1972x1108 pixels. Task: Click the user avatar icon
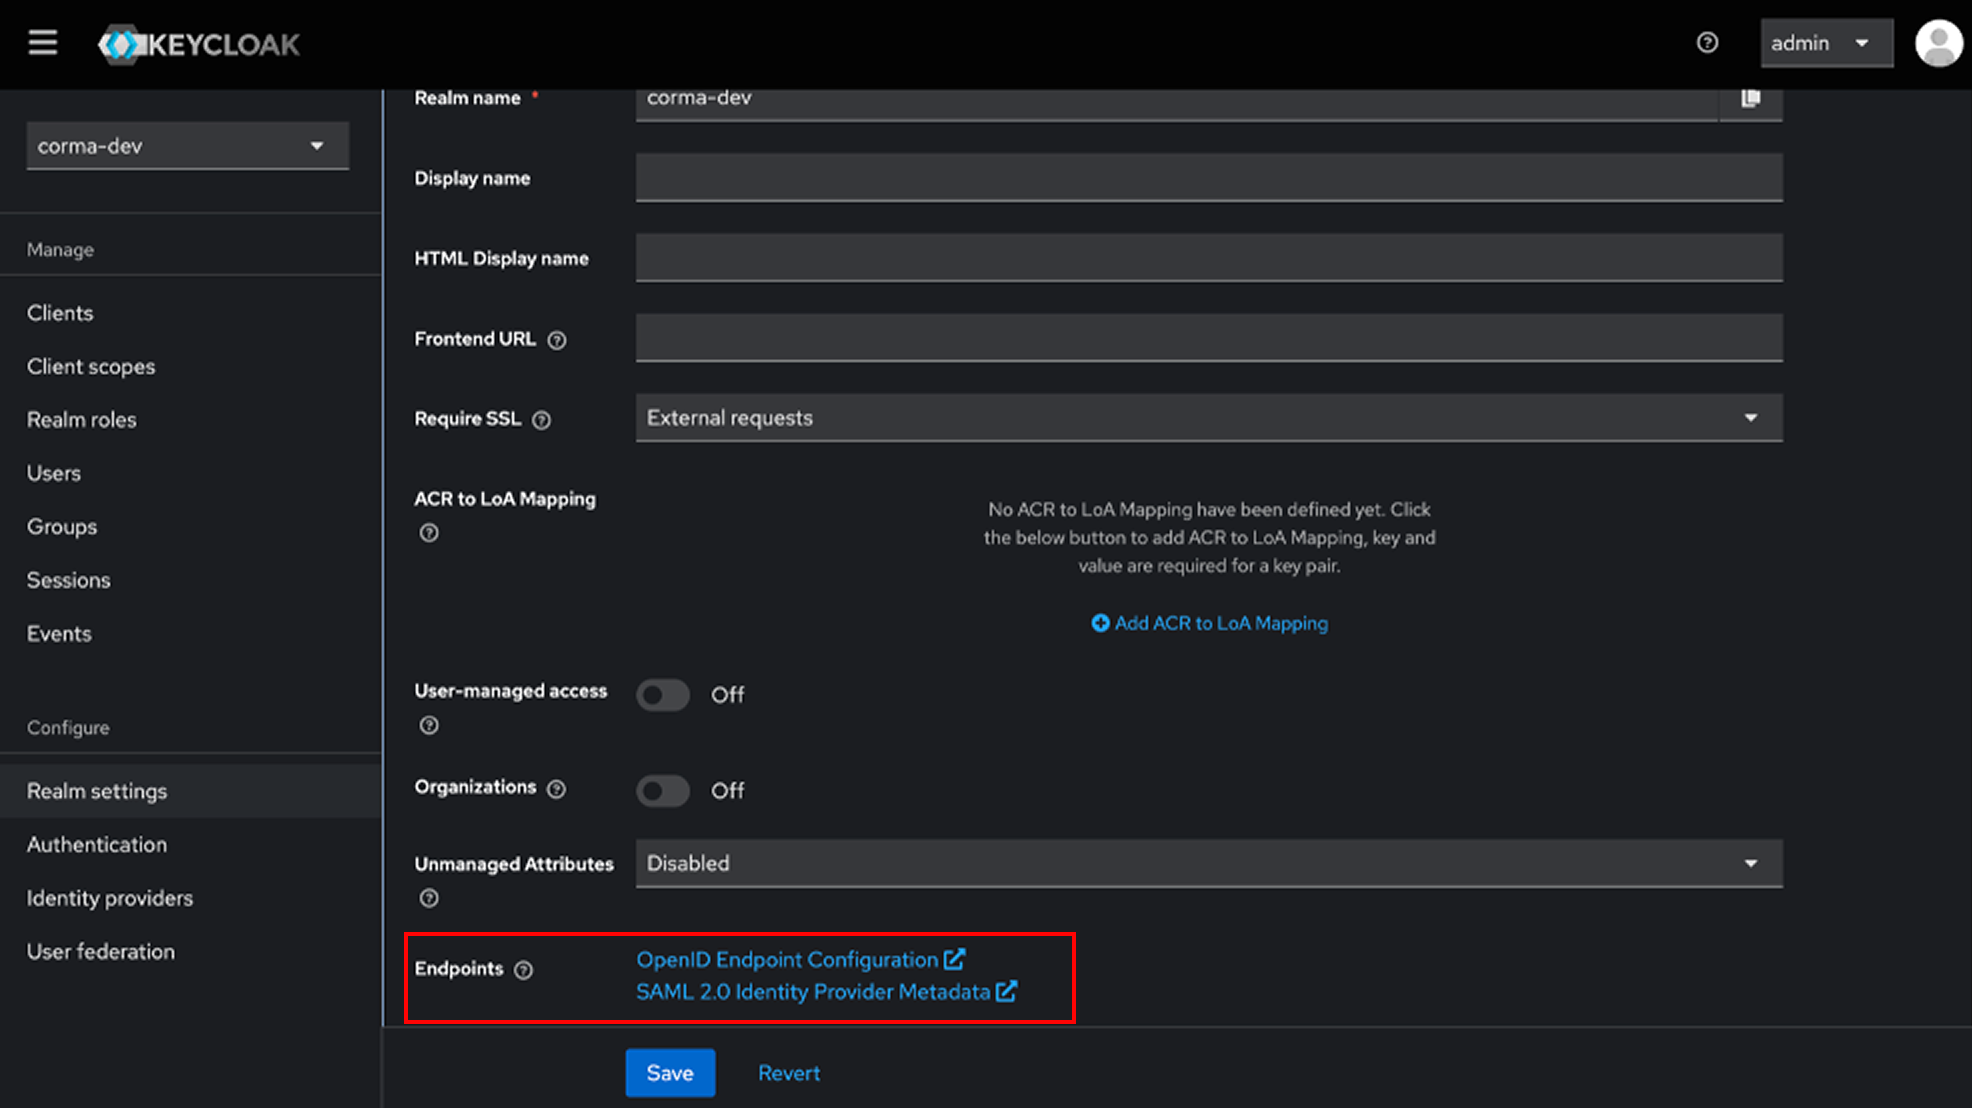[x=1939, y=44]
